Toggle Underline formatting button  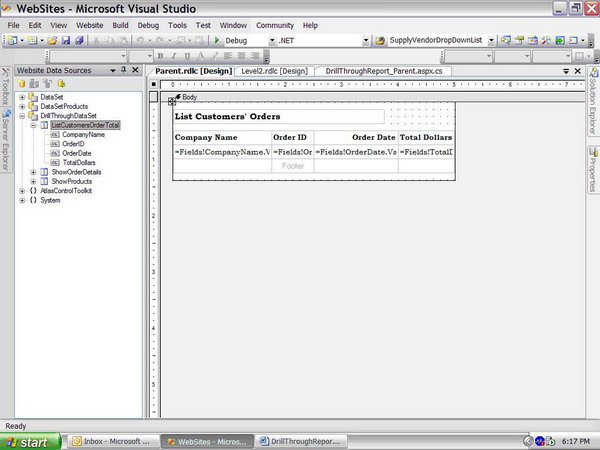187,56
